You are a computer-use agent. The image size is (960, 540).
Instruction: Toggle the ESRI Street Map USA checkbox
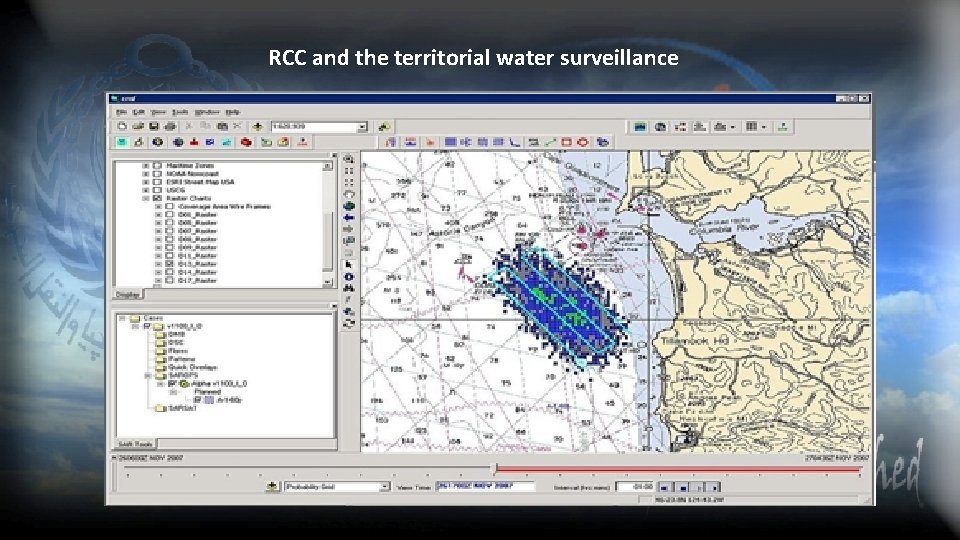[x=157, y=182]
